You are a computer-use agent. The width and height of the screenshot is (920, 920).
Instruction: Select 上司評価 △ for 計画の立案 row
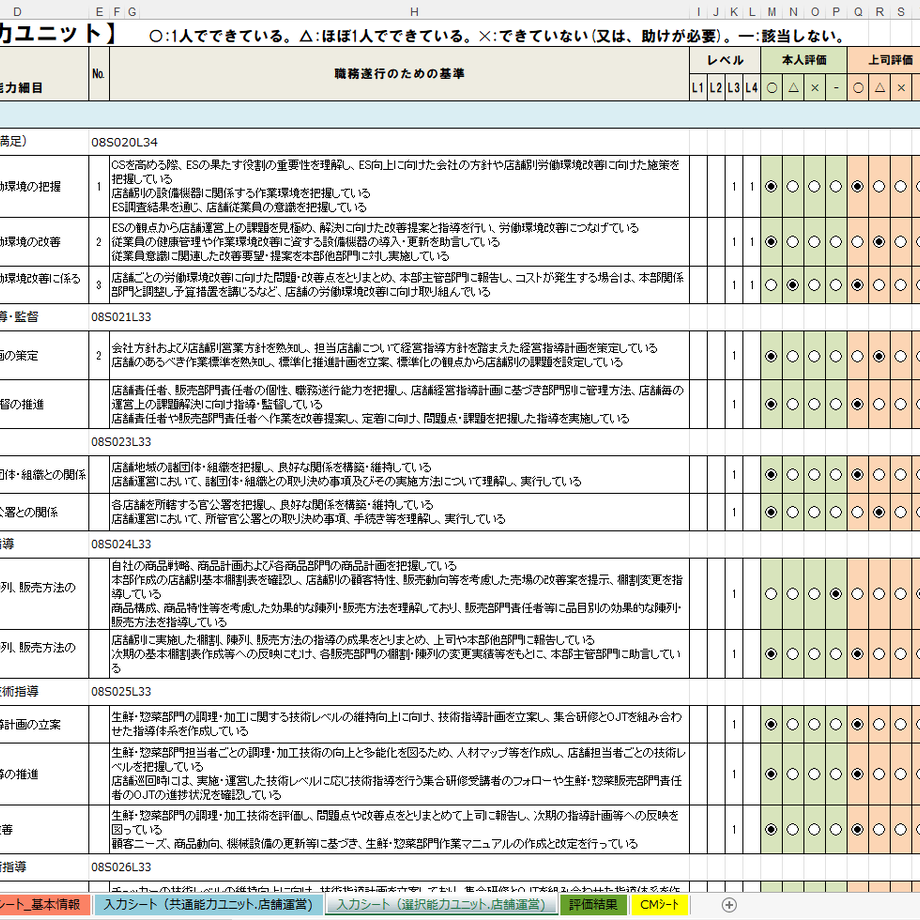tap(879, 725)
